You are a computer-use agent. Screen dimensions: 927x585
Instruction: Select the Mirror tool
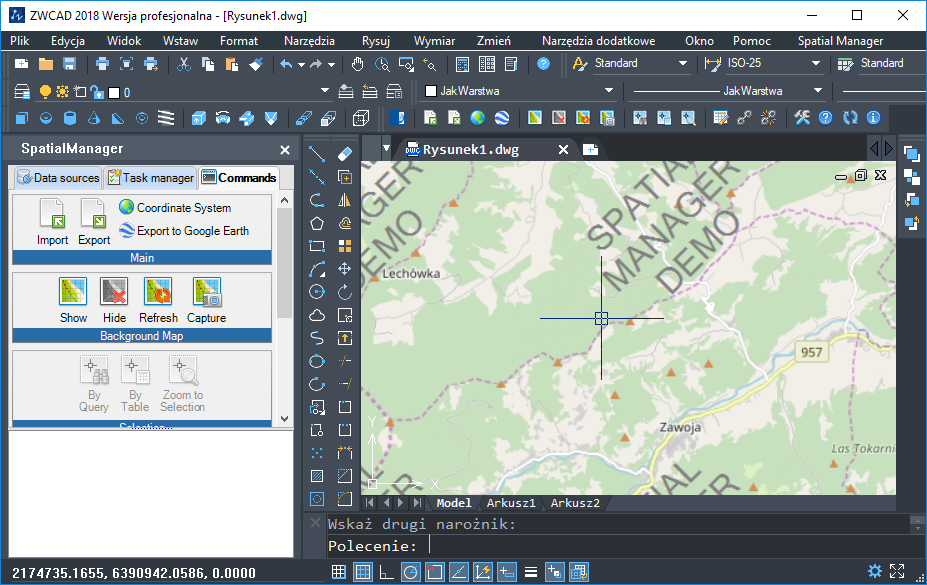click(345, 200)
